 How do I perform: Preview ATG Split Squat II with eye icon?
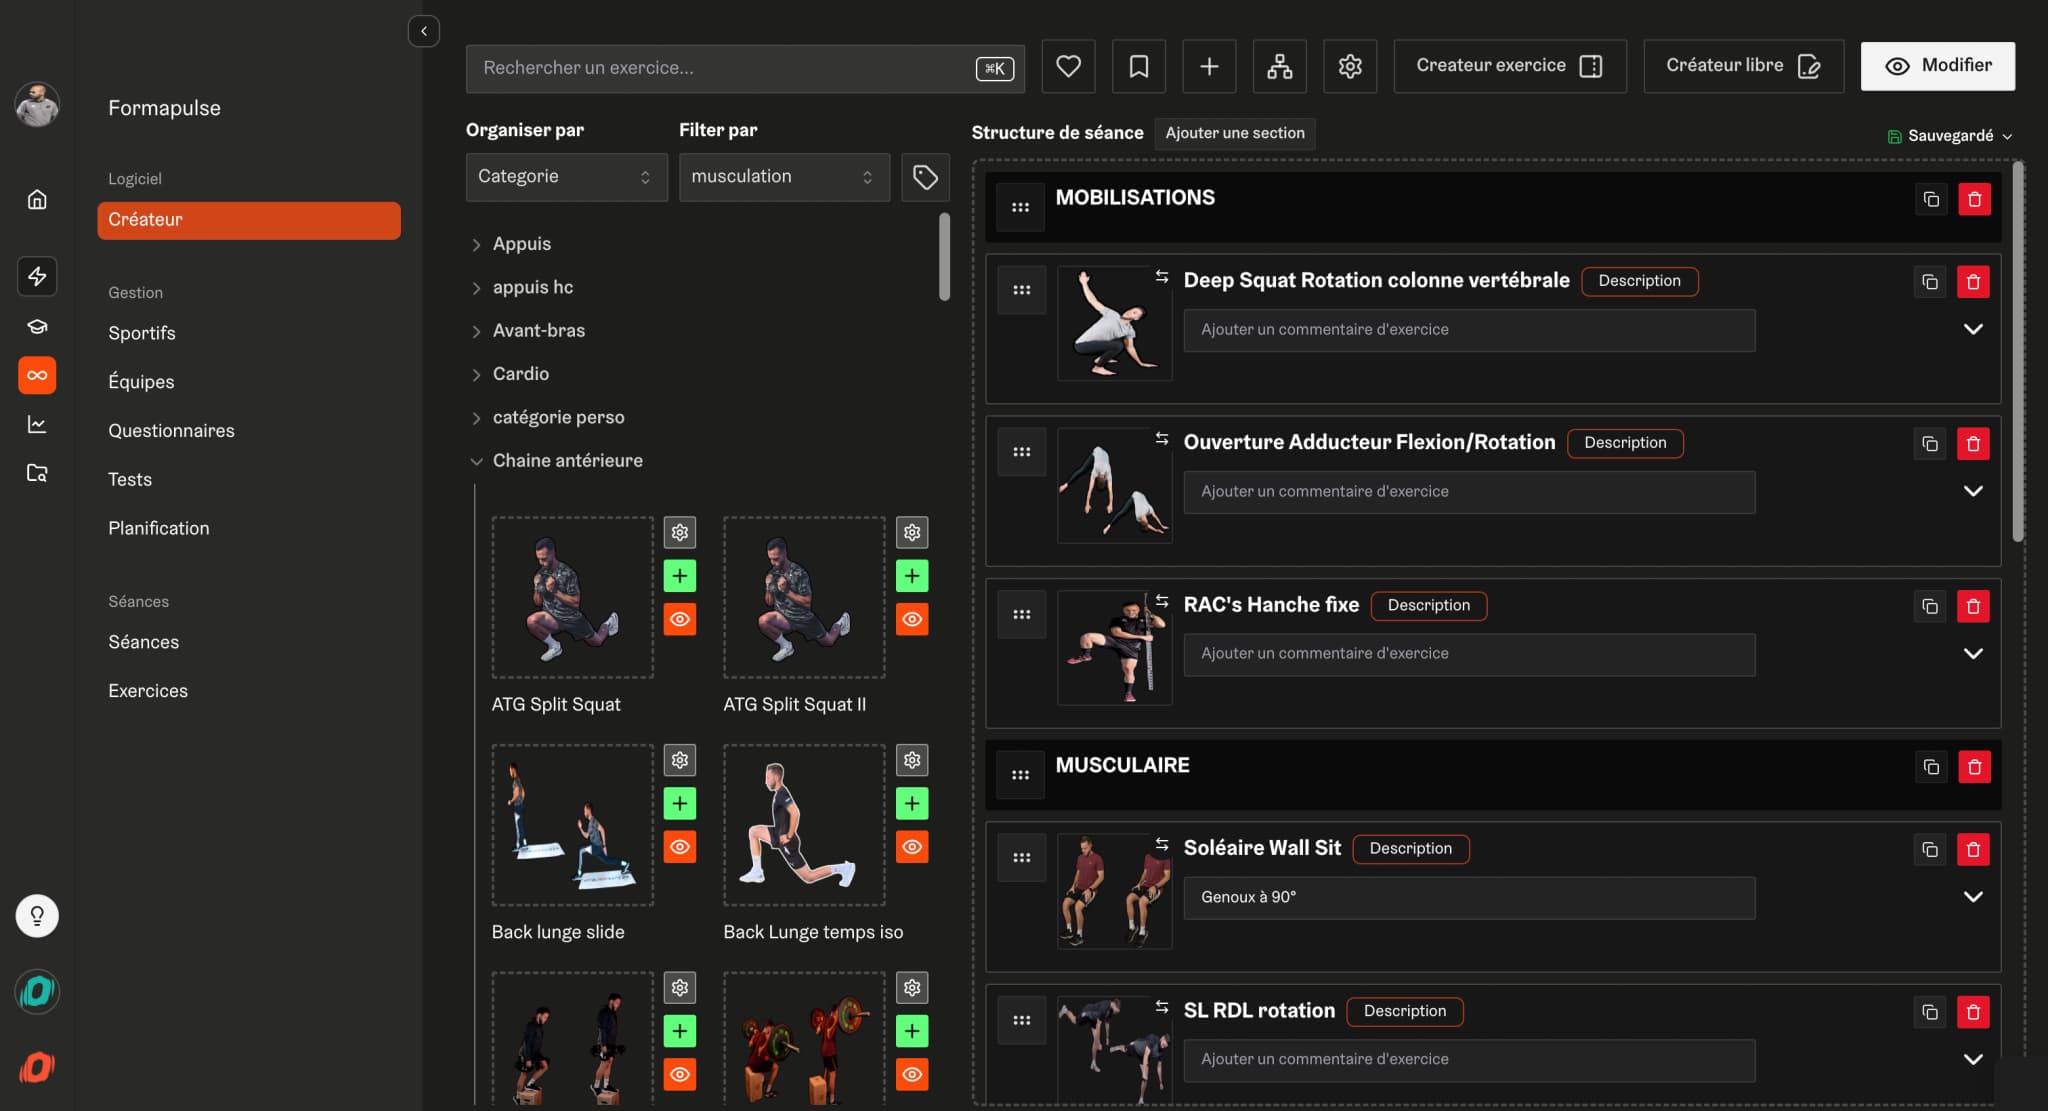coord(912,619)
